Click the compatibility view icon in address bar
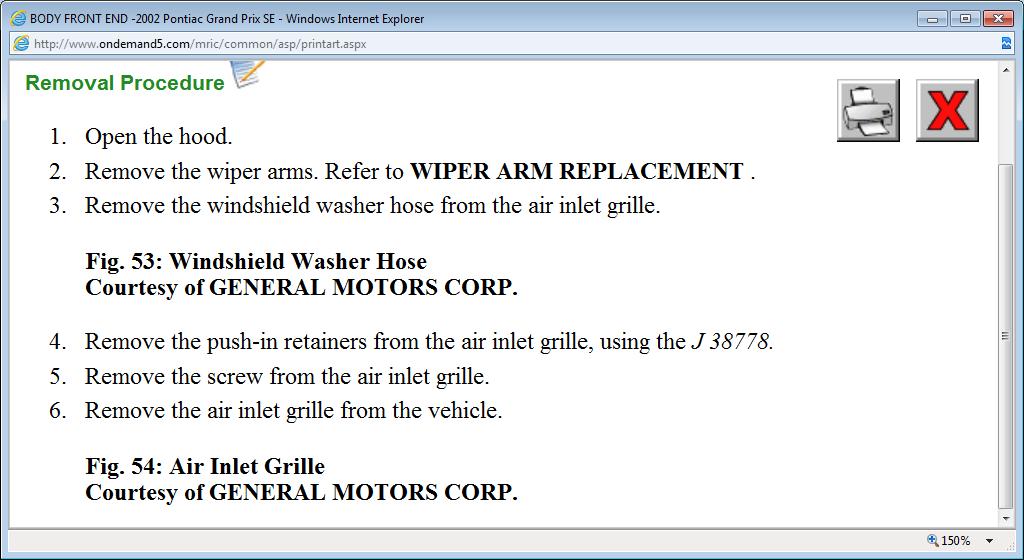Image resolution: width=1024 pixels, height=560 pixels. pyautogui.click(x=1006, y=44)
